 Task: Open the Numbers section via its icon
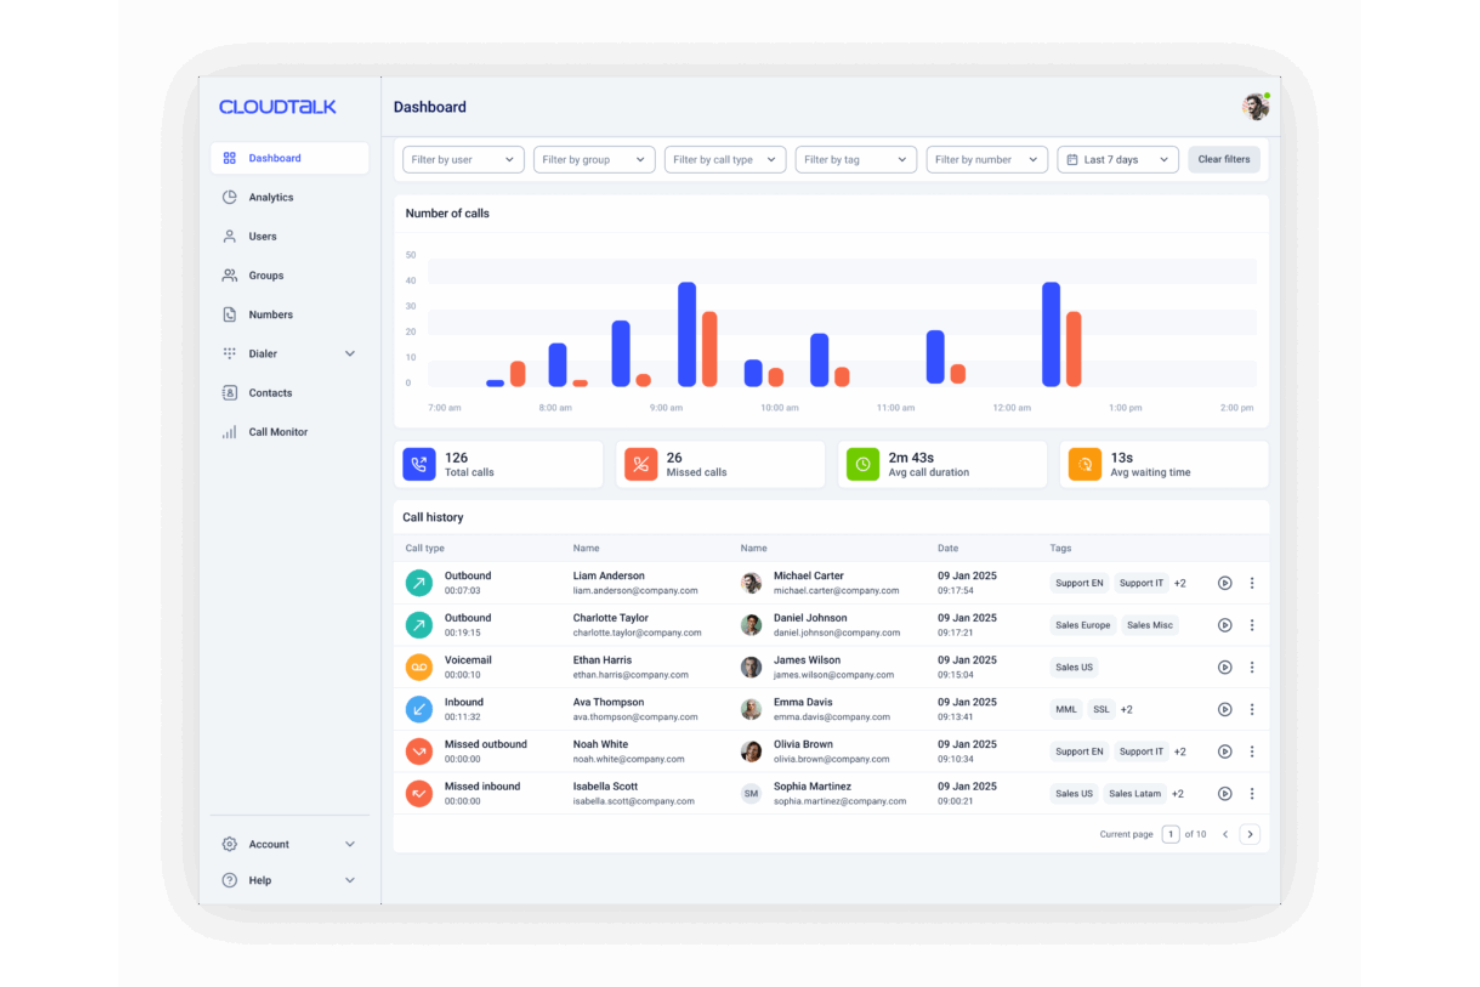coord(229,314)
